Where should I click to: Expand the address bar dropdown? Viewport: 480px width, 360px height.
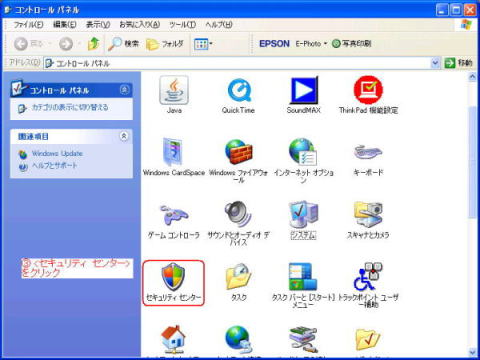[x=435, y=63]
